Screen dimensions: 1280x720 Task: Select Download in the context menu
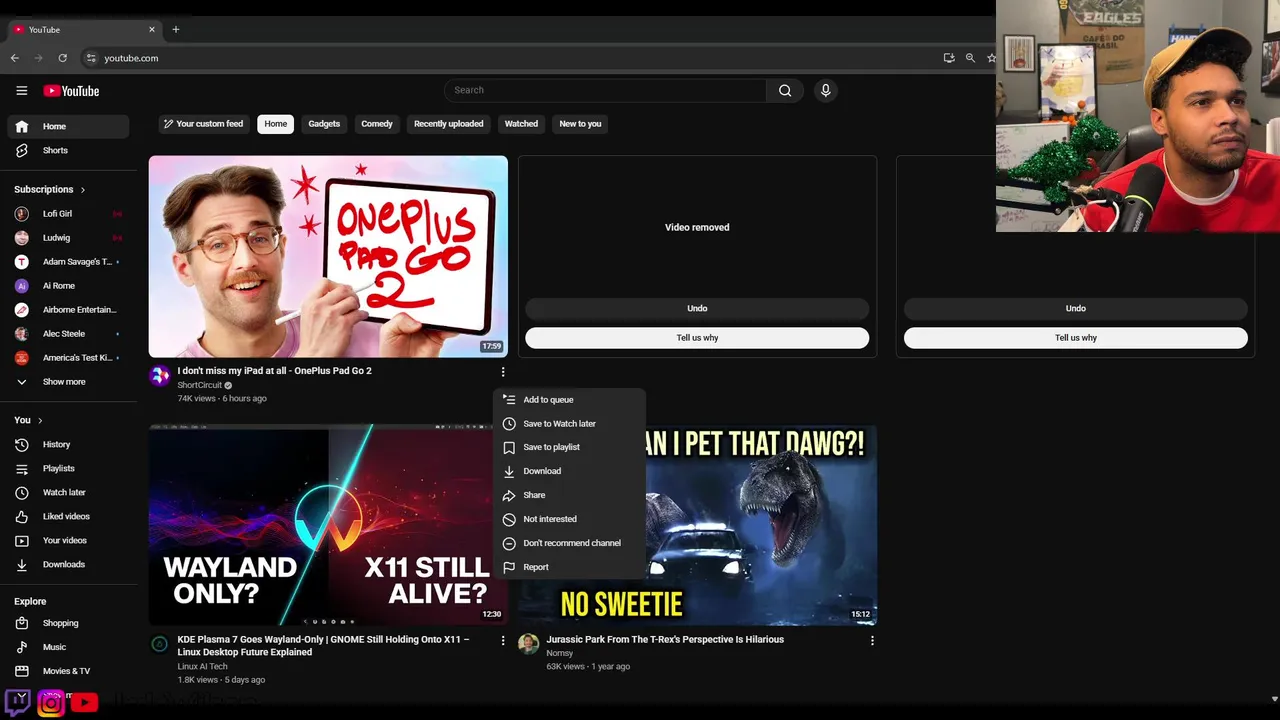click(569, 471)
